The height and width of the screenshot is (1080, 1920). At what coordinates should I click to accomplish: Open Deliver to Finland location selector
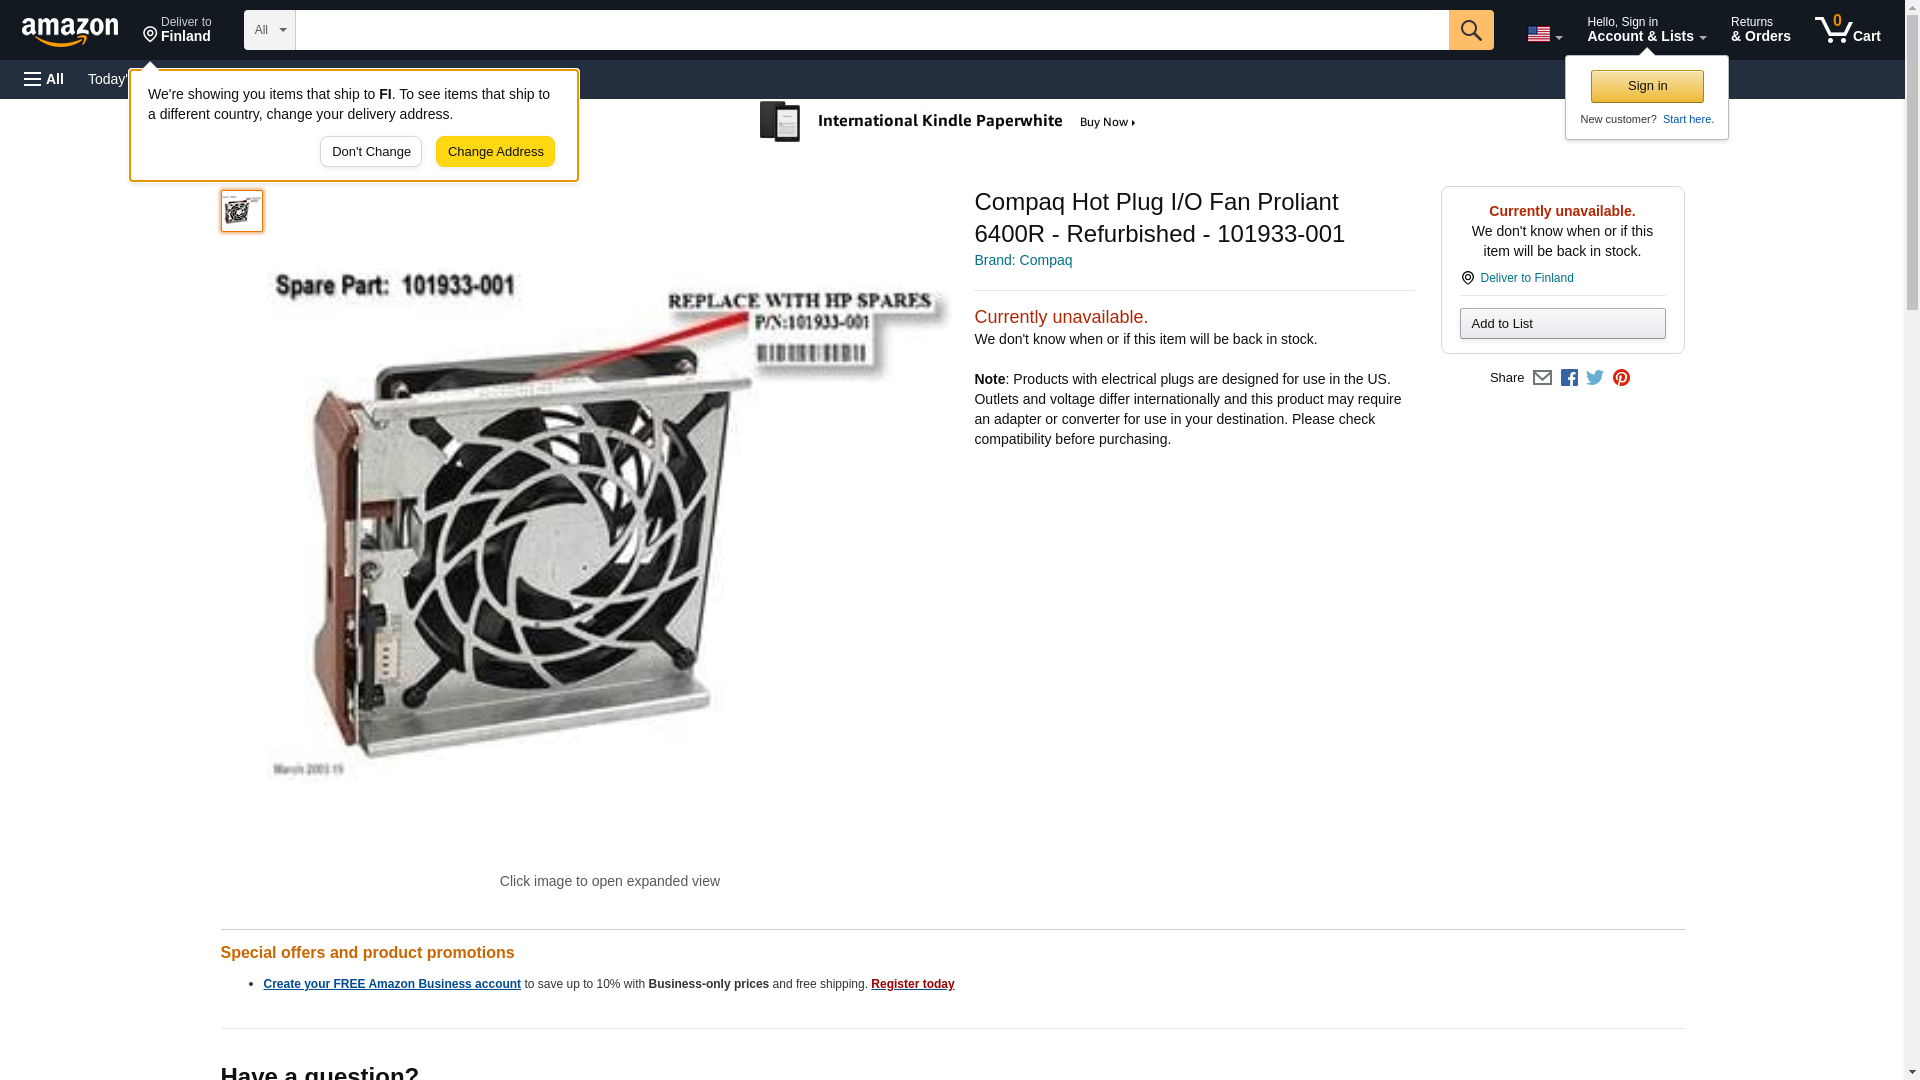177,30
